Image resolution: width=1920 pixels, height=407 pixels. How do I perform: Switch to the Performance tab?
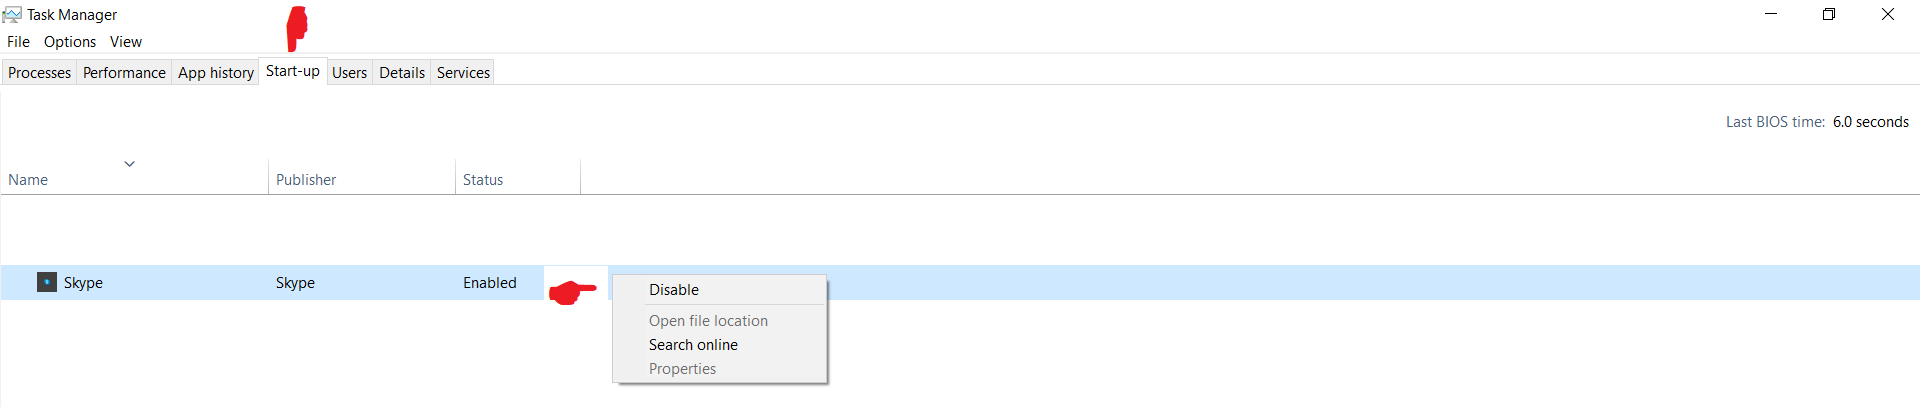124,72
